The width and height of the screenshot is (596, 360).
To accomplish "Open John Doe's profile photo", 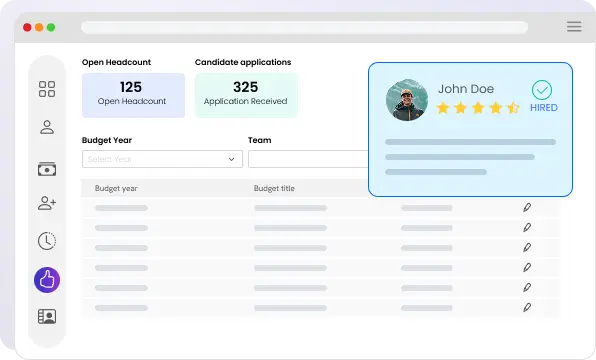I will coord(407,100).
